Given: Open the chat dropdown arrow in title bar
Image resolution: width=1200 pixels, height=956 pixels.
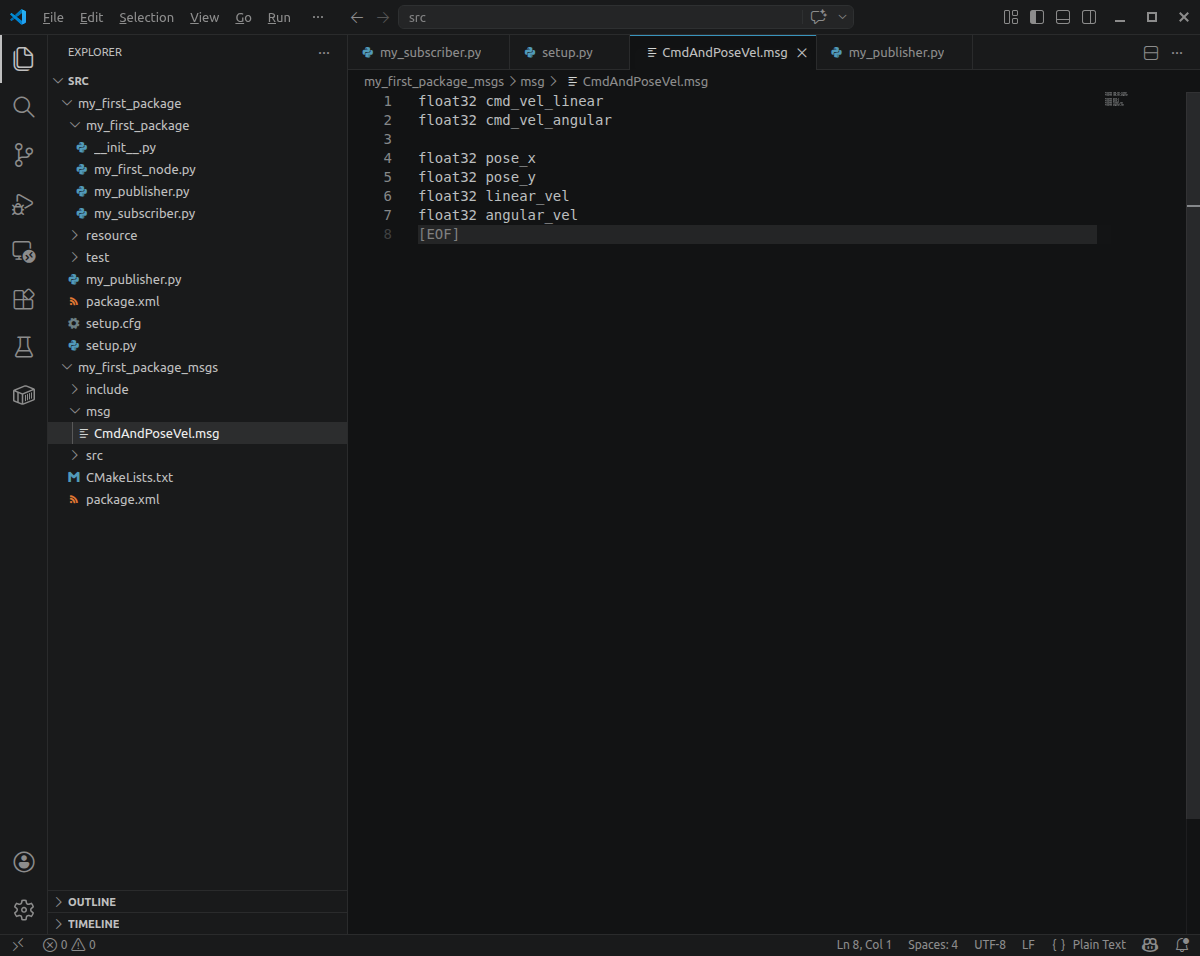Looking at the screenshot, I should click(x=843, y=17).
